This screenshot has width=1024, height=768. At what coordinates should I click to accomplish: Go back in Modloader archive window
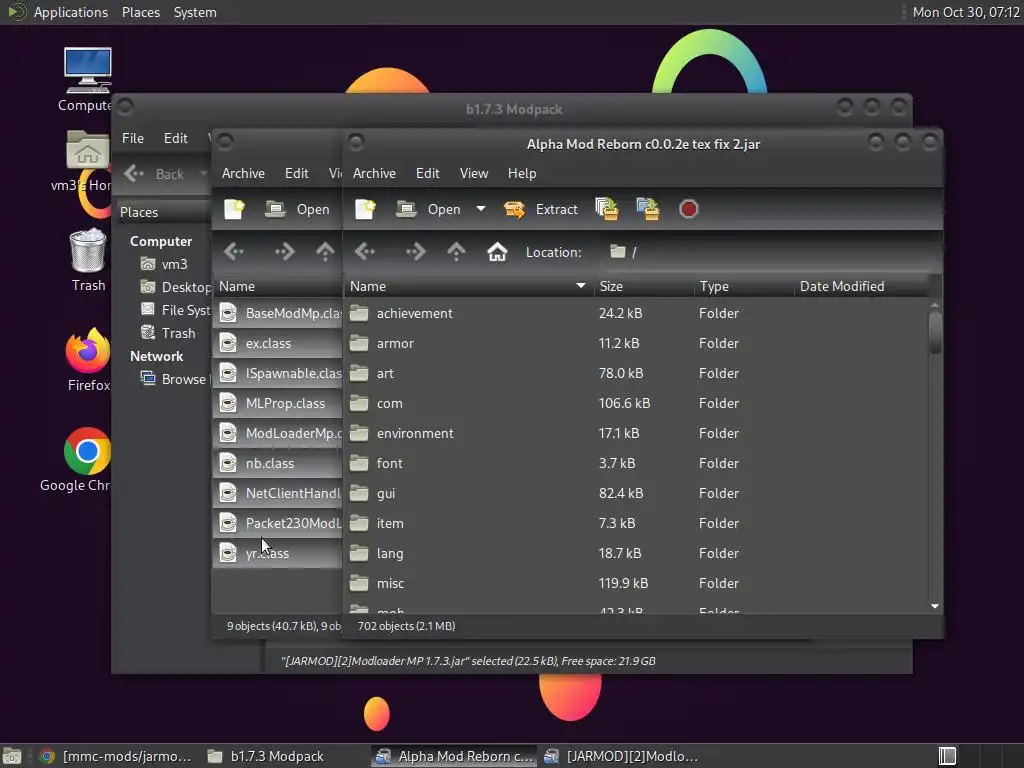coord(233,251)
